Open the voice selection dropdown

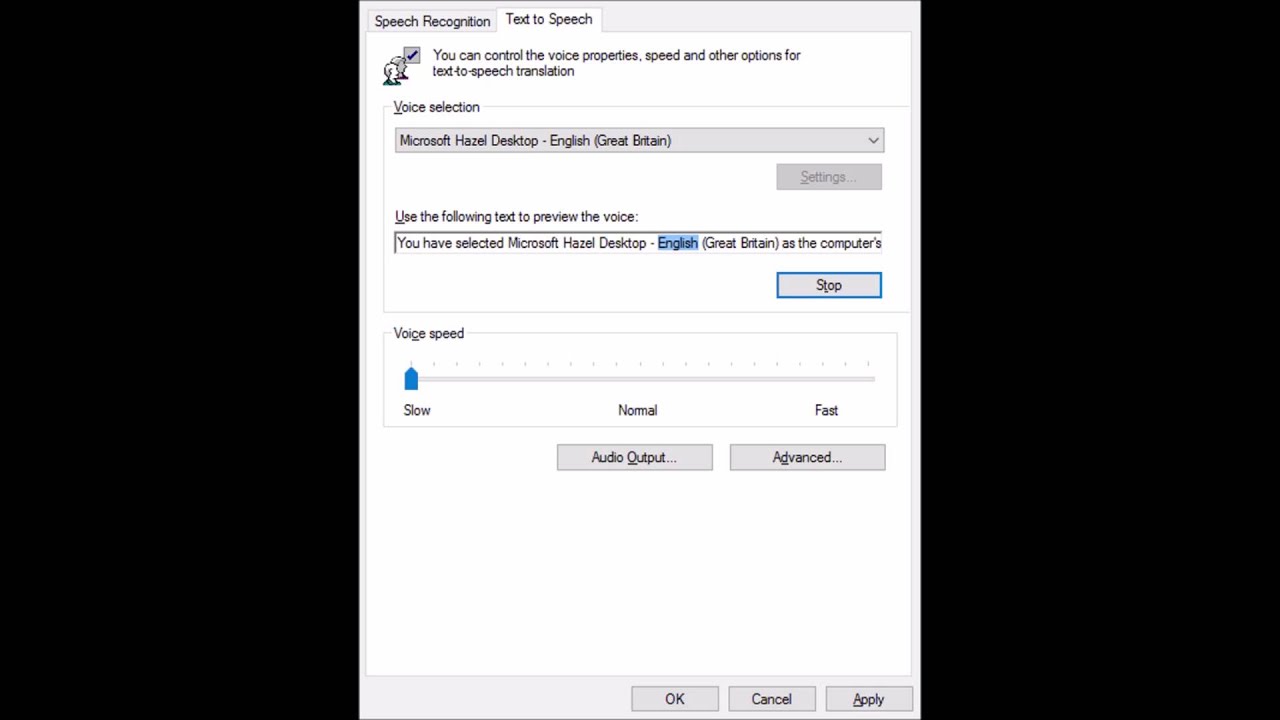pos(639,141)
